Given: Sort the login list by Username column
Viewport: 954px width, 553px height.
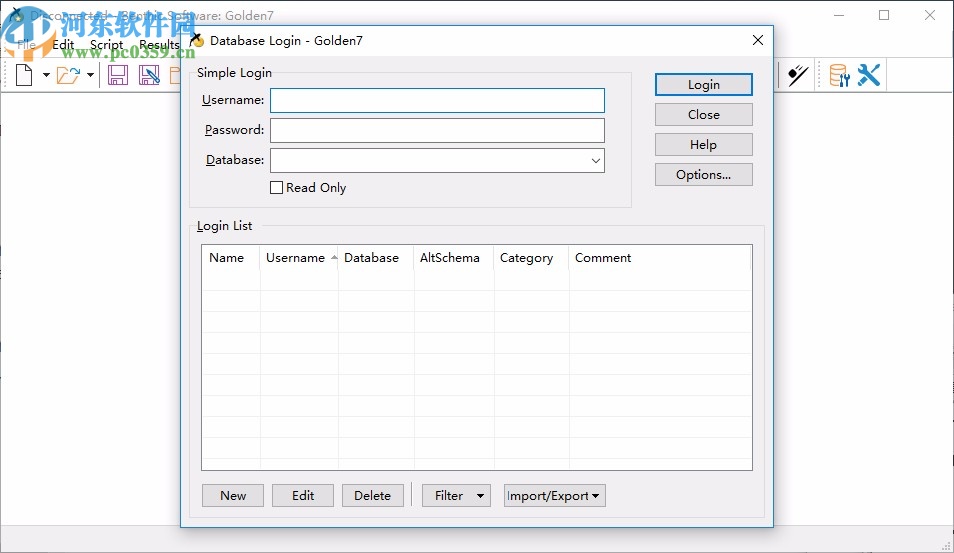Looking at the screenshot, I should (296, 258).
